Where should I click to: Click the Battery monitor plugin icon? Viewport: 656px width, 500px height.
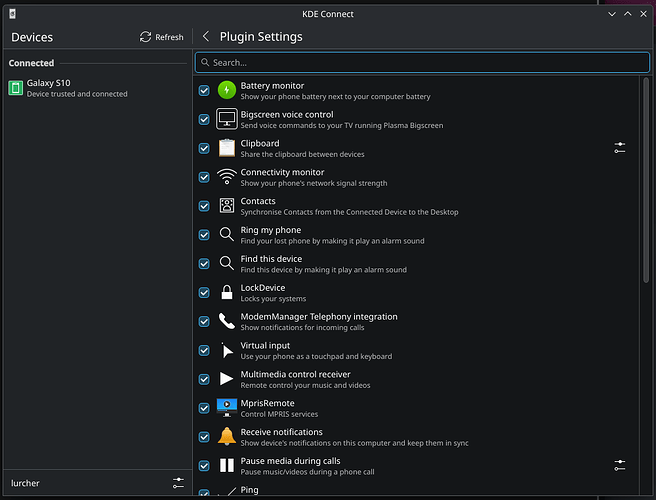[227, 90]
